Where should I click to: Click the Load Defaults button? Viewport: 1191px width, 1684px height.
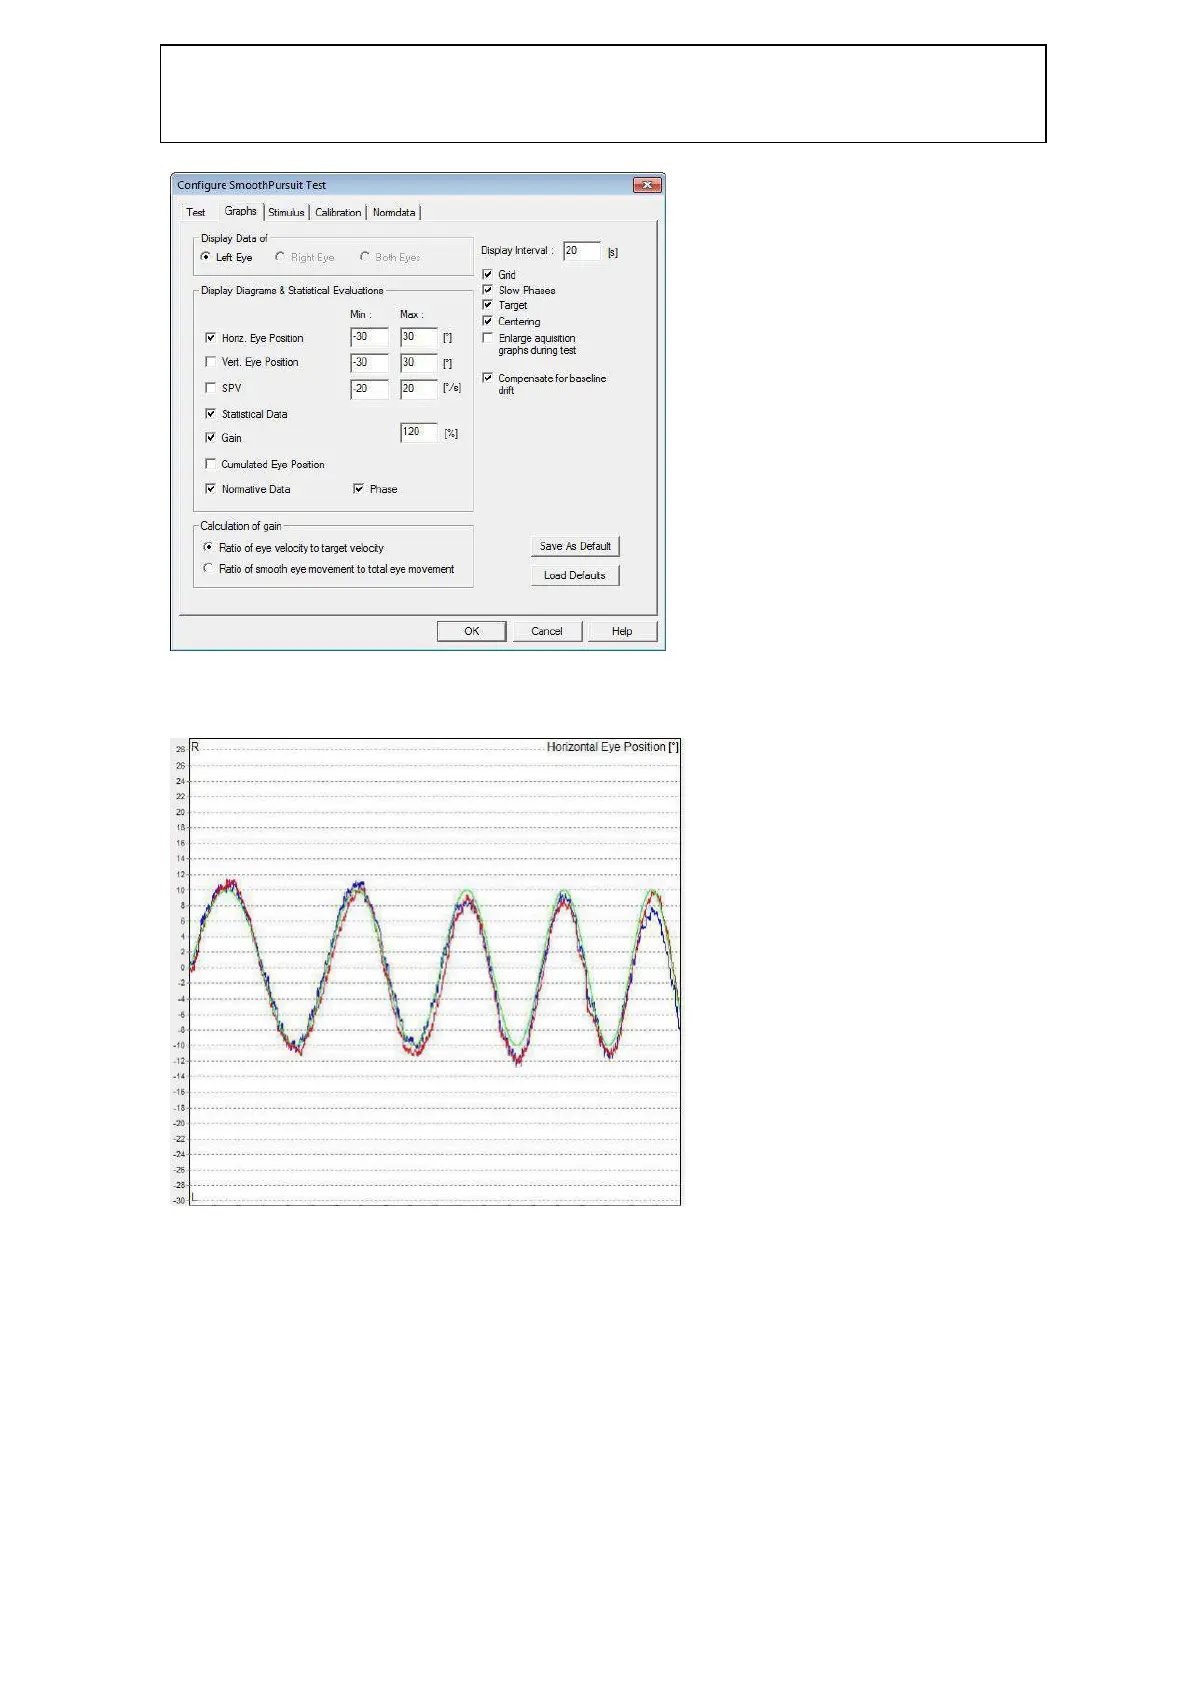tap(575, 575)
